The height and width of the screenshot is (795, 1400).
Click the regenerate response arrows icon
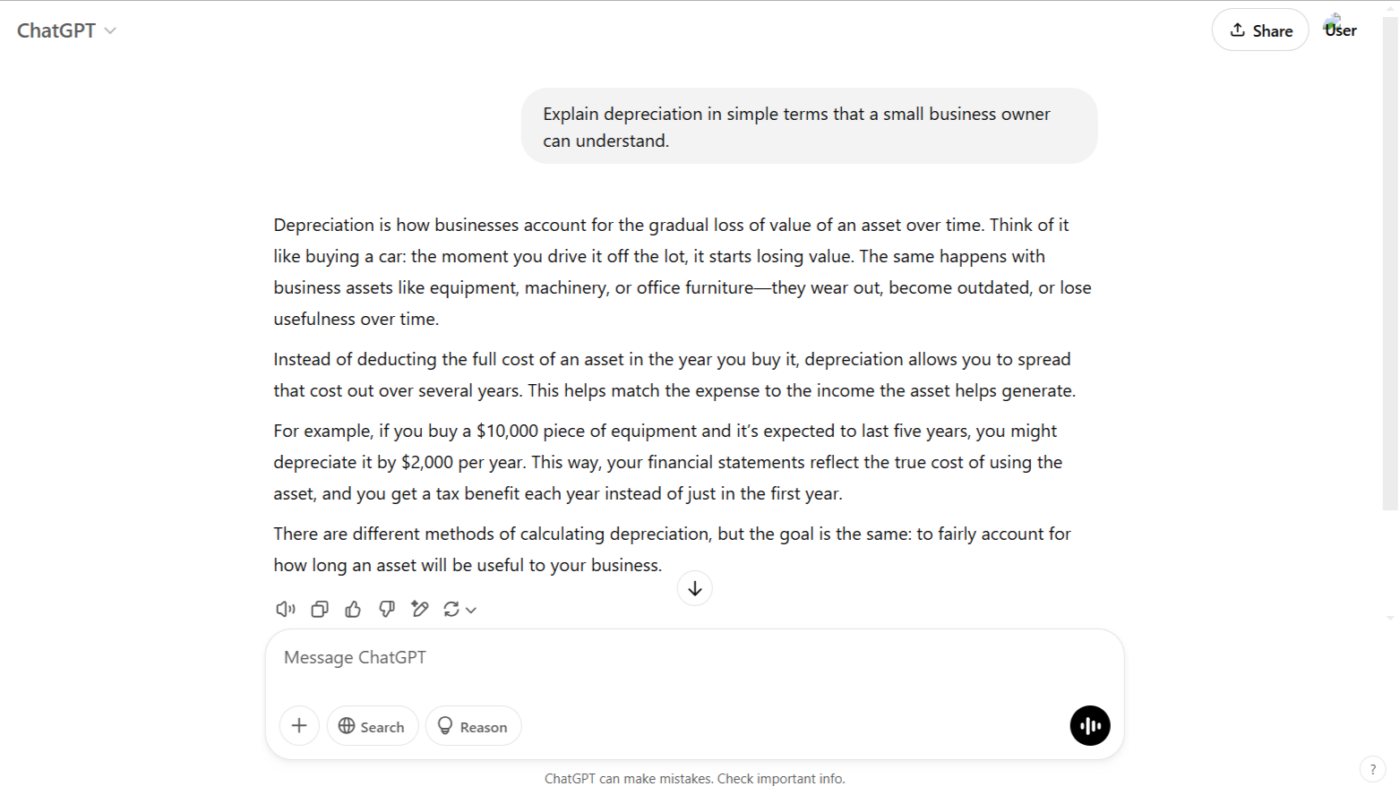point(451,609)
